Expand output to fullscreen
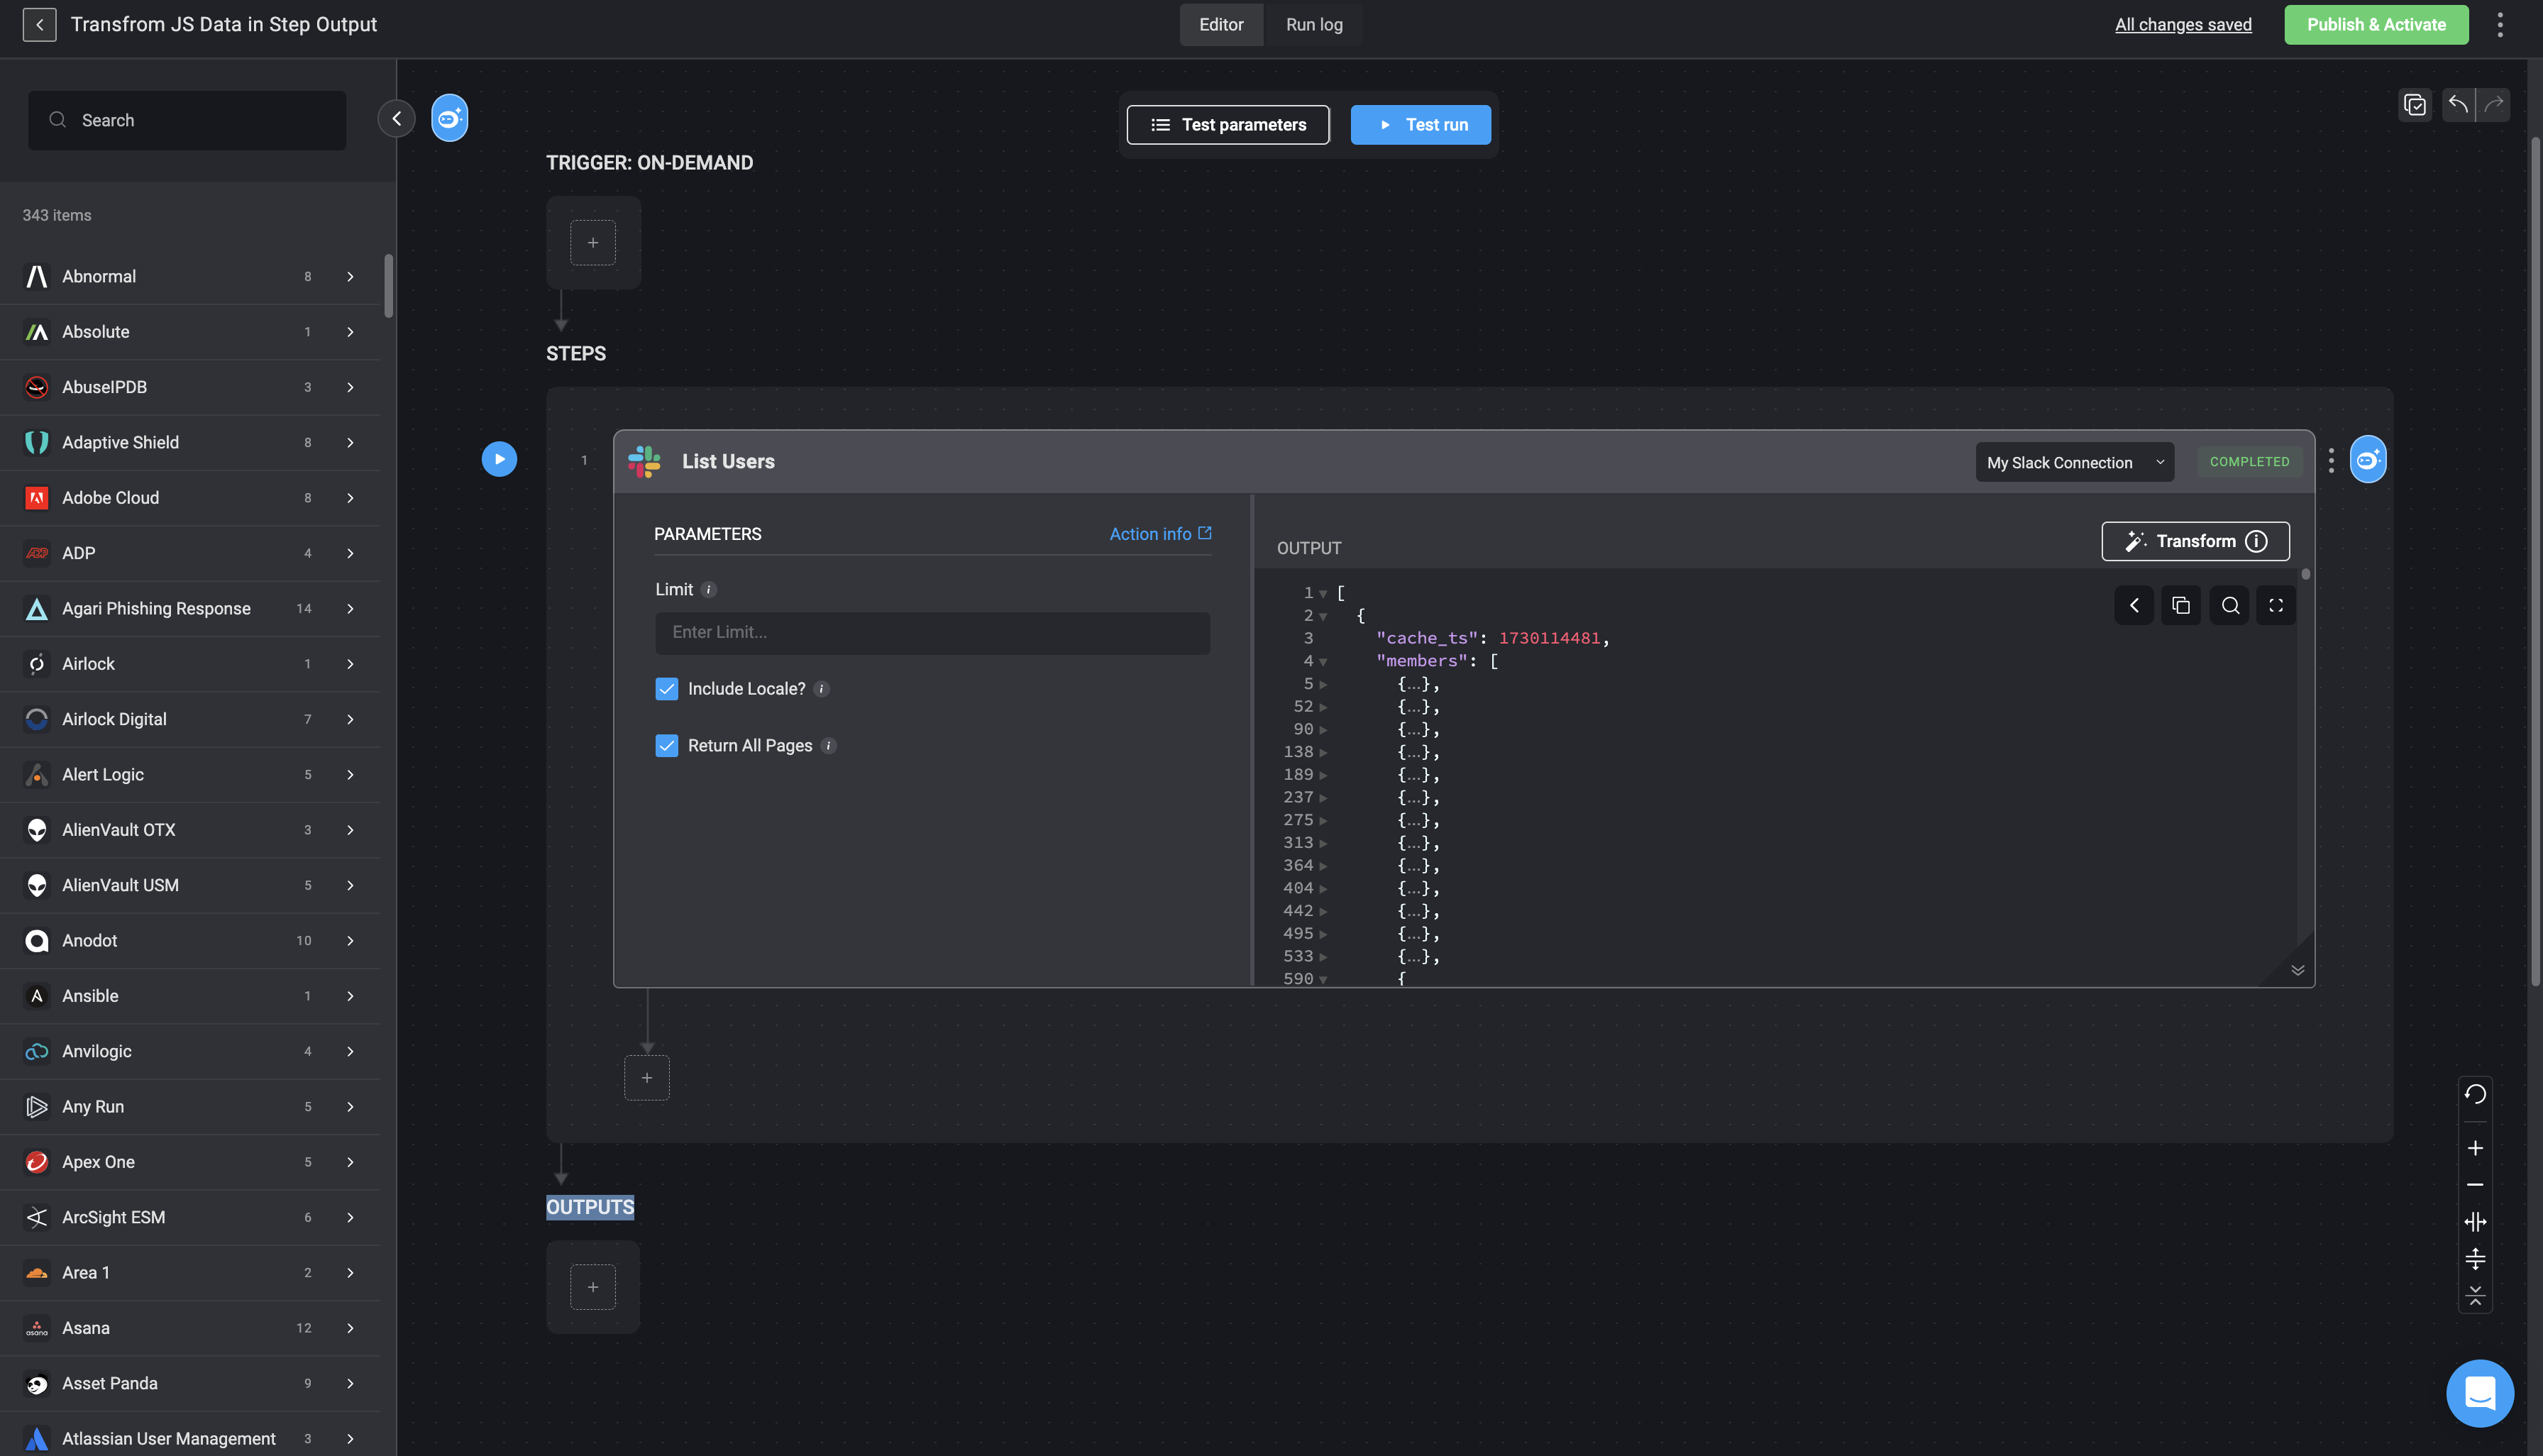This screenshot has height=1456, width=2543. click(2275, 605)
